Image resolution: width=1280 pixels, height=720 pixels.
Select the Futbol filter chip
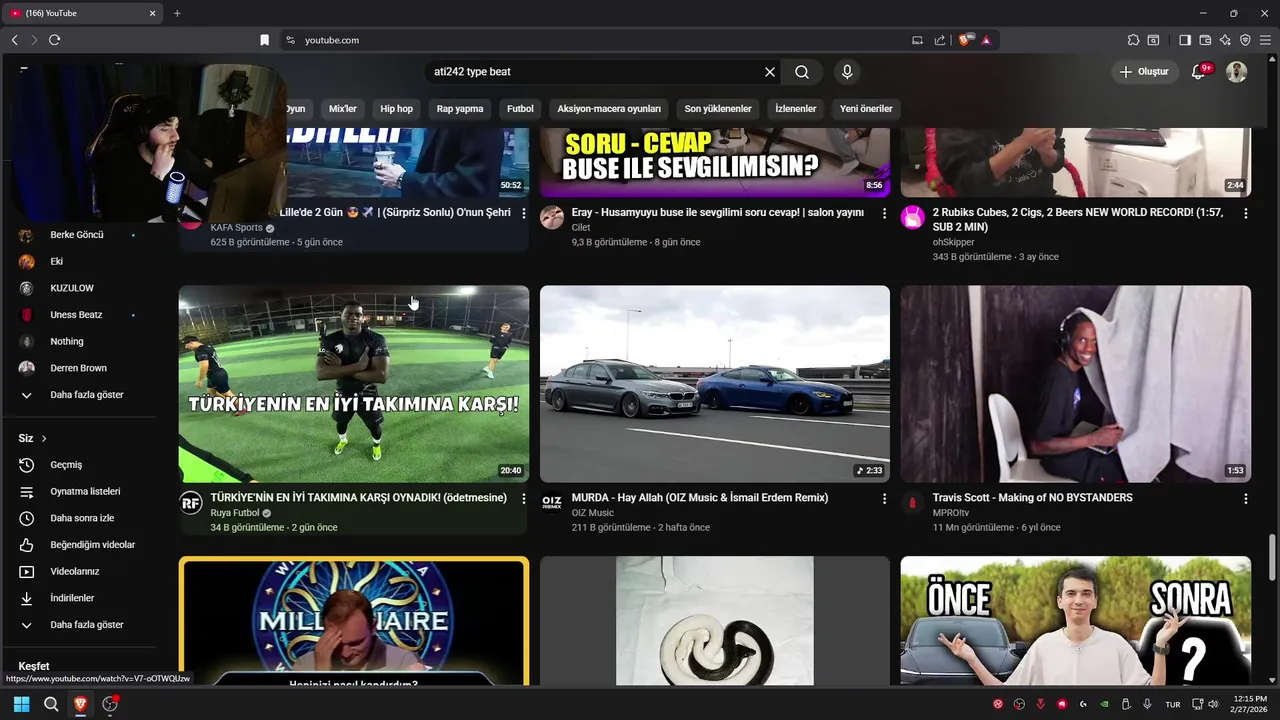pos(520,109)
